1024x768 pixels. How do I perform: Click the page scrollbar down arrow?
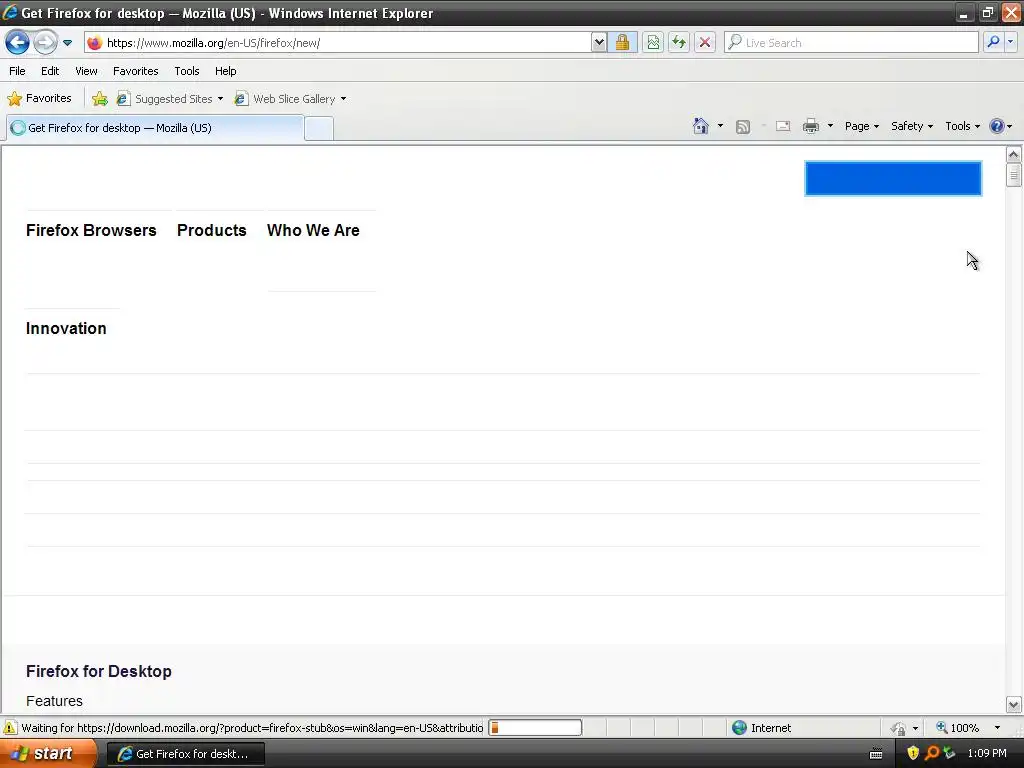pos(1014,705)
